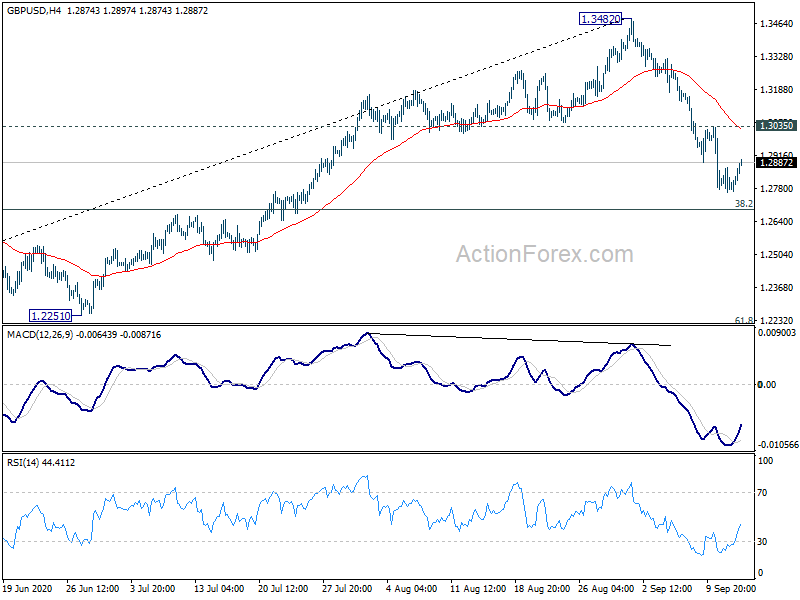This screenshot has height=600, width=800.
Task: Click the 26 Aug 04:00 time label
Action: click(606, 588)
